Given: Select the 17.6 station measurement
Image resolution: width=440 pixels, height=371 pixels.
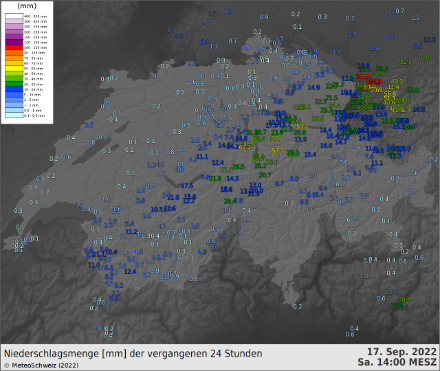Looking at the screenshot, I should (x=187, y=186).
